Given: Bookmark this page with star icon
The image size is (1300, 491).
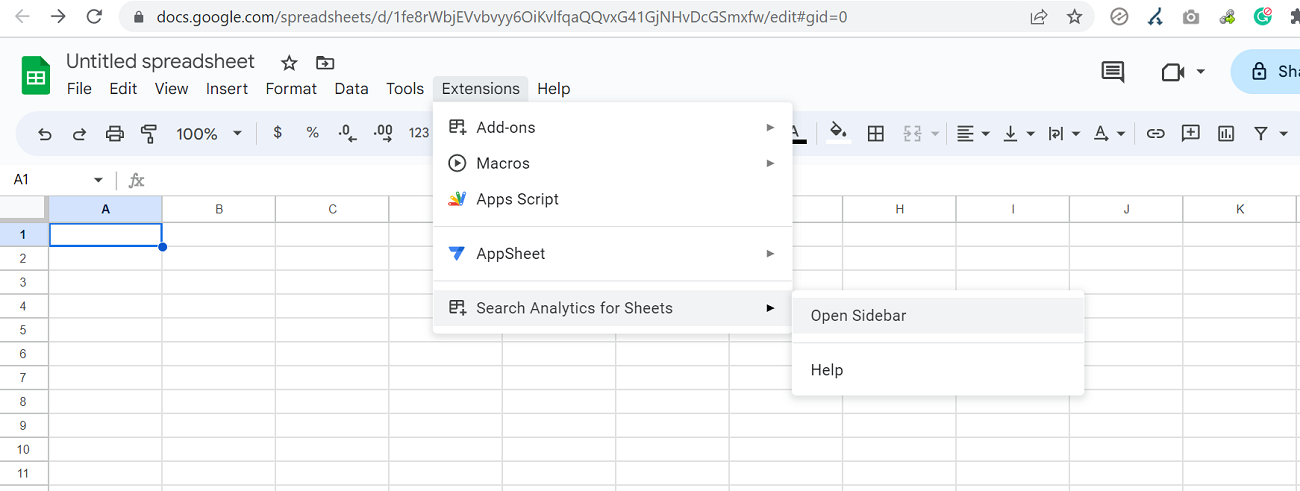Looking at the screenshot, I should [1075, 17].
